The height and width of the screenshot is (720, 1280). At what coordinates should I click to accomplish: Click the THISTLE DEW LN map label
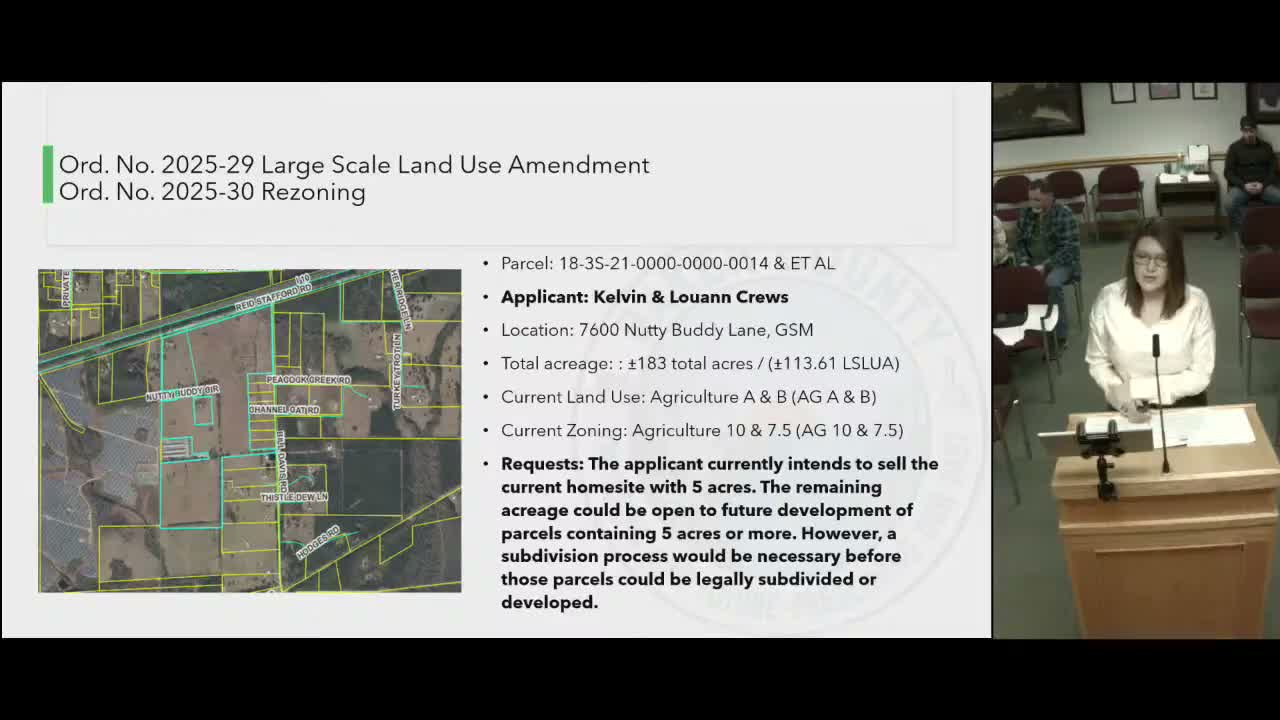[294, 497]
